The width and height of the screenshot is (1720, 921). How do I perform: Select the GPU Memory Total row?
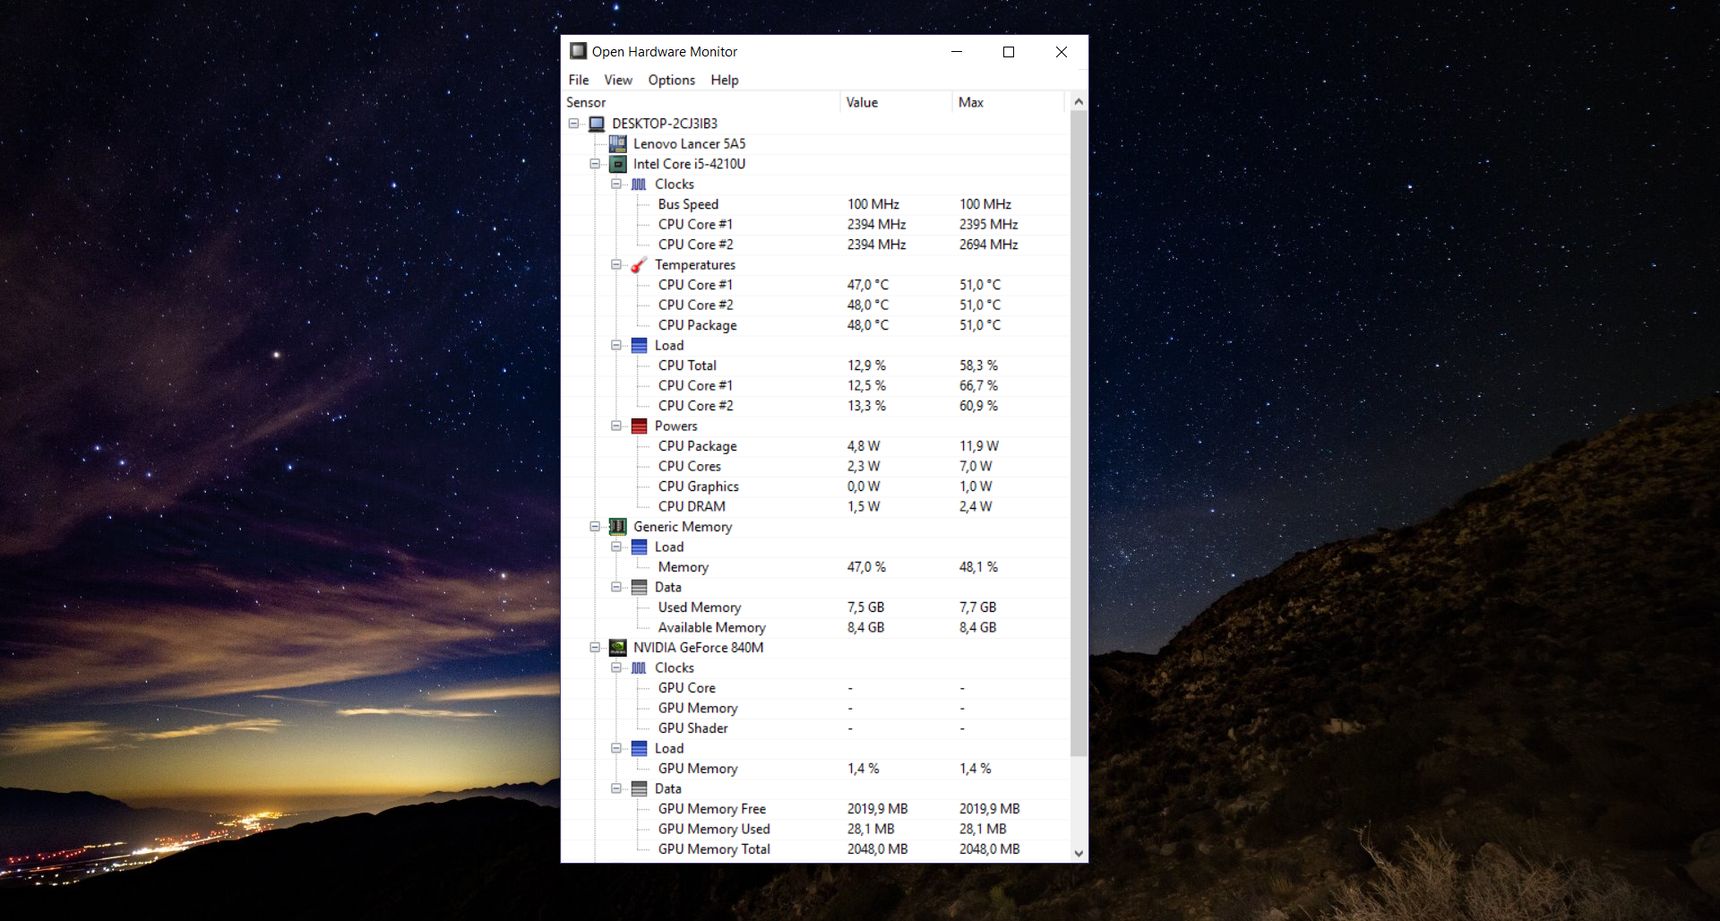click(815, 849)
